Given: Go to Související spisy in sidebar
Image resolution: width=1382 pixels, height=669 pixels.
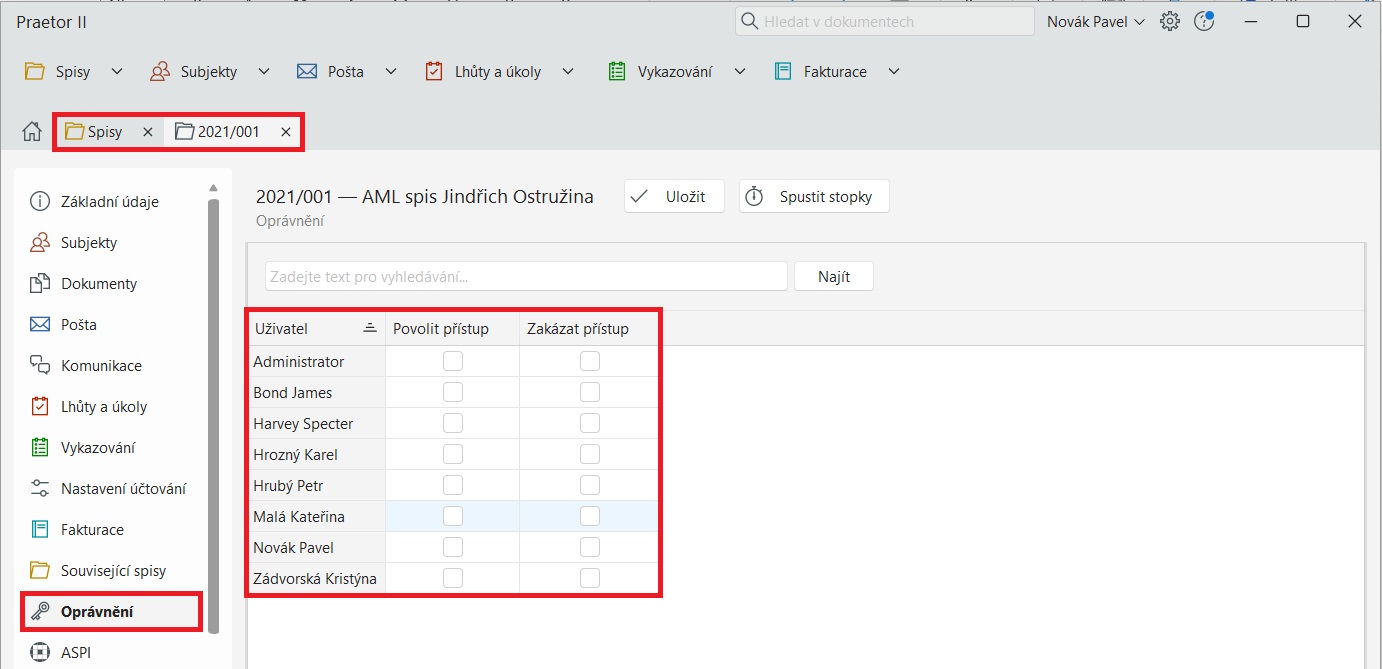Looking at the screenshot, I should (x=112, y=571).
